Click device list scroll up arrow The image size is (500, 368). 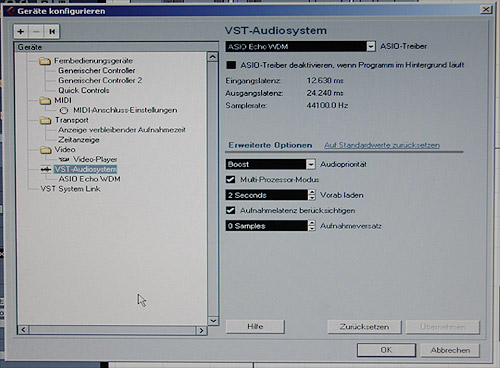[x=213, y=57]
